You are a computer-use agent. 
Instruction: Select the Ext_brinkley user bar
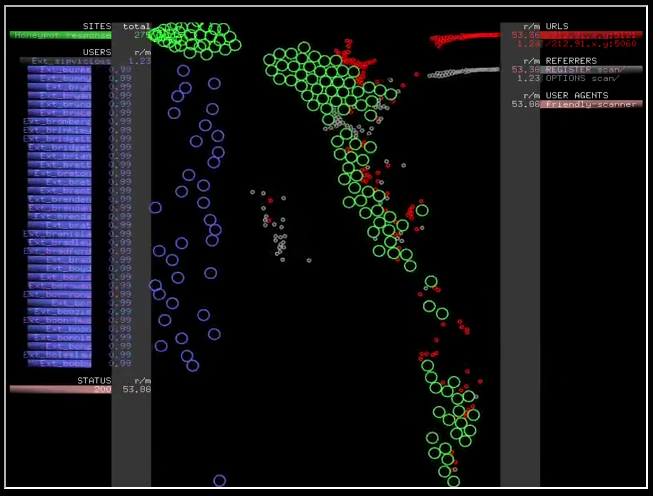click(58, 130)
